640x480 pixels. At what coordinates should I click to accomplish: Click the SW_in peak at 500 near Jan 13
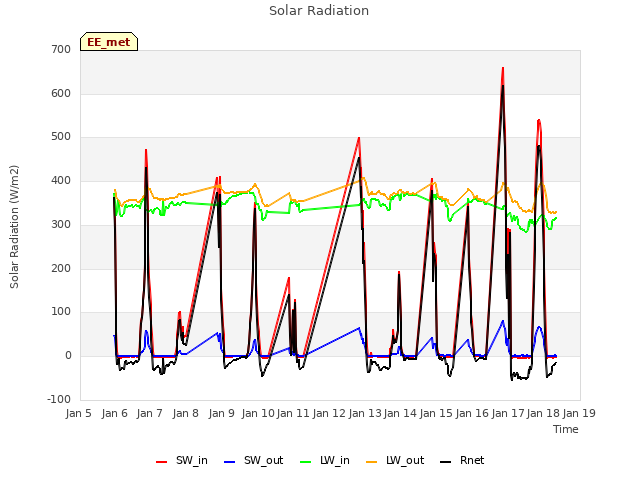(x=359, y=138)
